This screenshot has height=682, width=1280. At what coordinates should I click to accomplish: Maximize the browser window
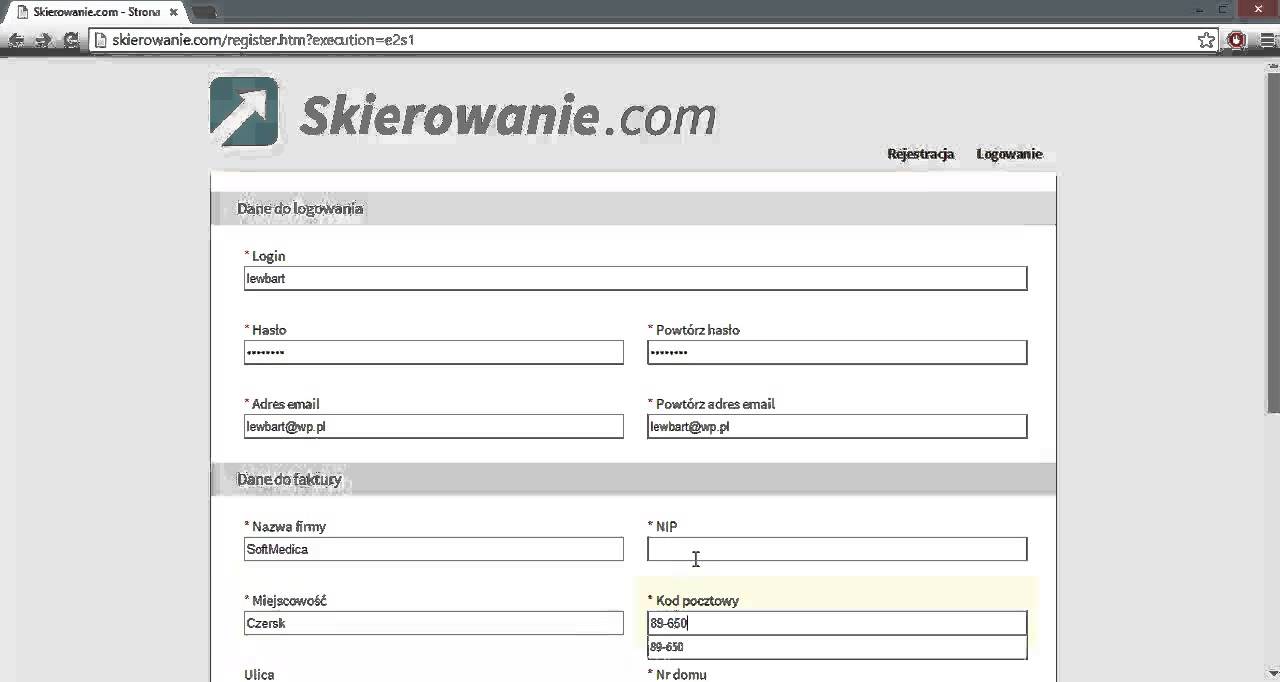point(1222,9)
